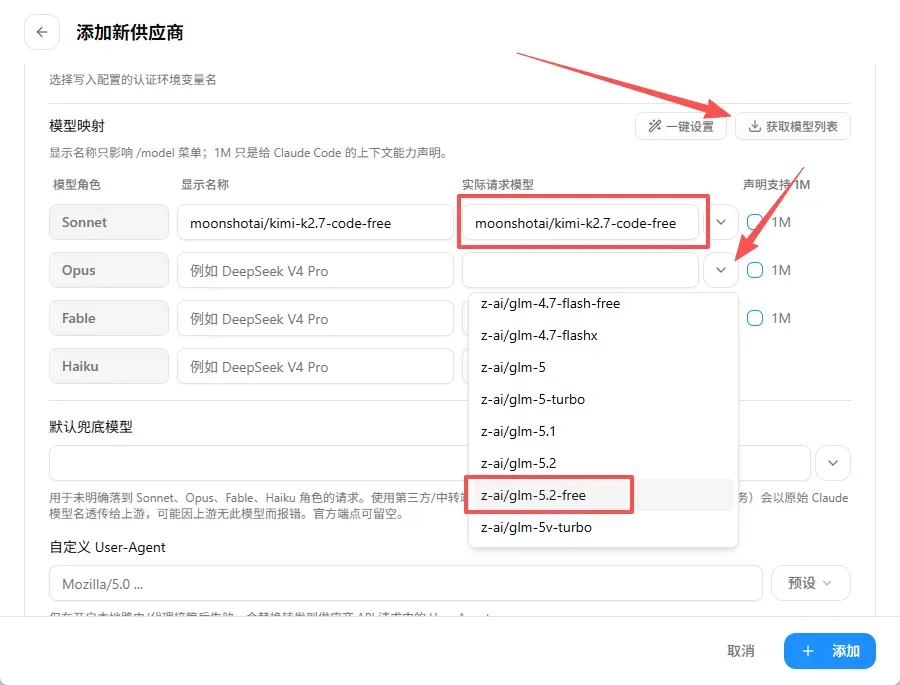The image size is (900, 685).
Task: Focus the Sonnet actual request model field
Action: 580,222
